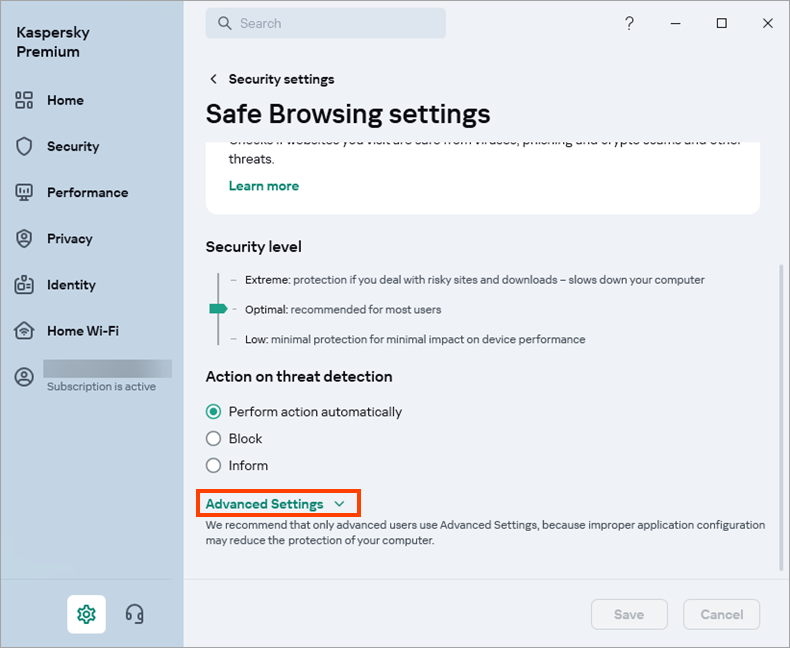Expand the Advanced Settings section
This screenshot has width=790, height=648.
pyautogui.click(x=275, y=504)
